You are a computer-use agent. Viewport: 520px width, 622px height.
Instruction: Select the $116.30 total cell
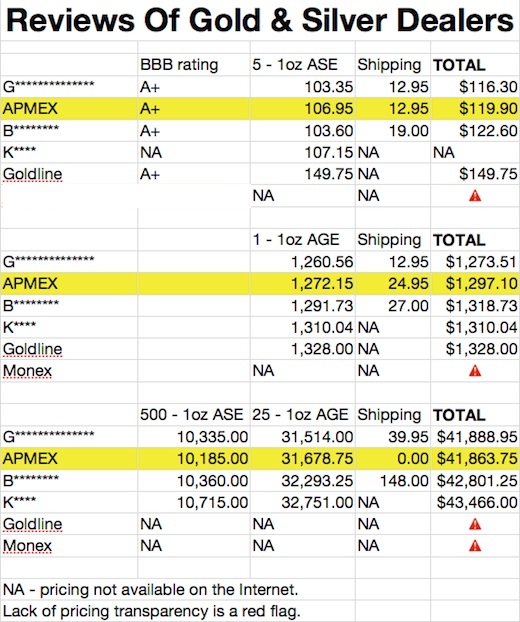pyautogui.click(x=475, y=87)
